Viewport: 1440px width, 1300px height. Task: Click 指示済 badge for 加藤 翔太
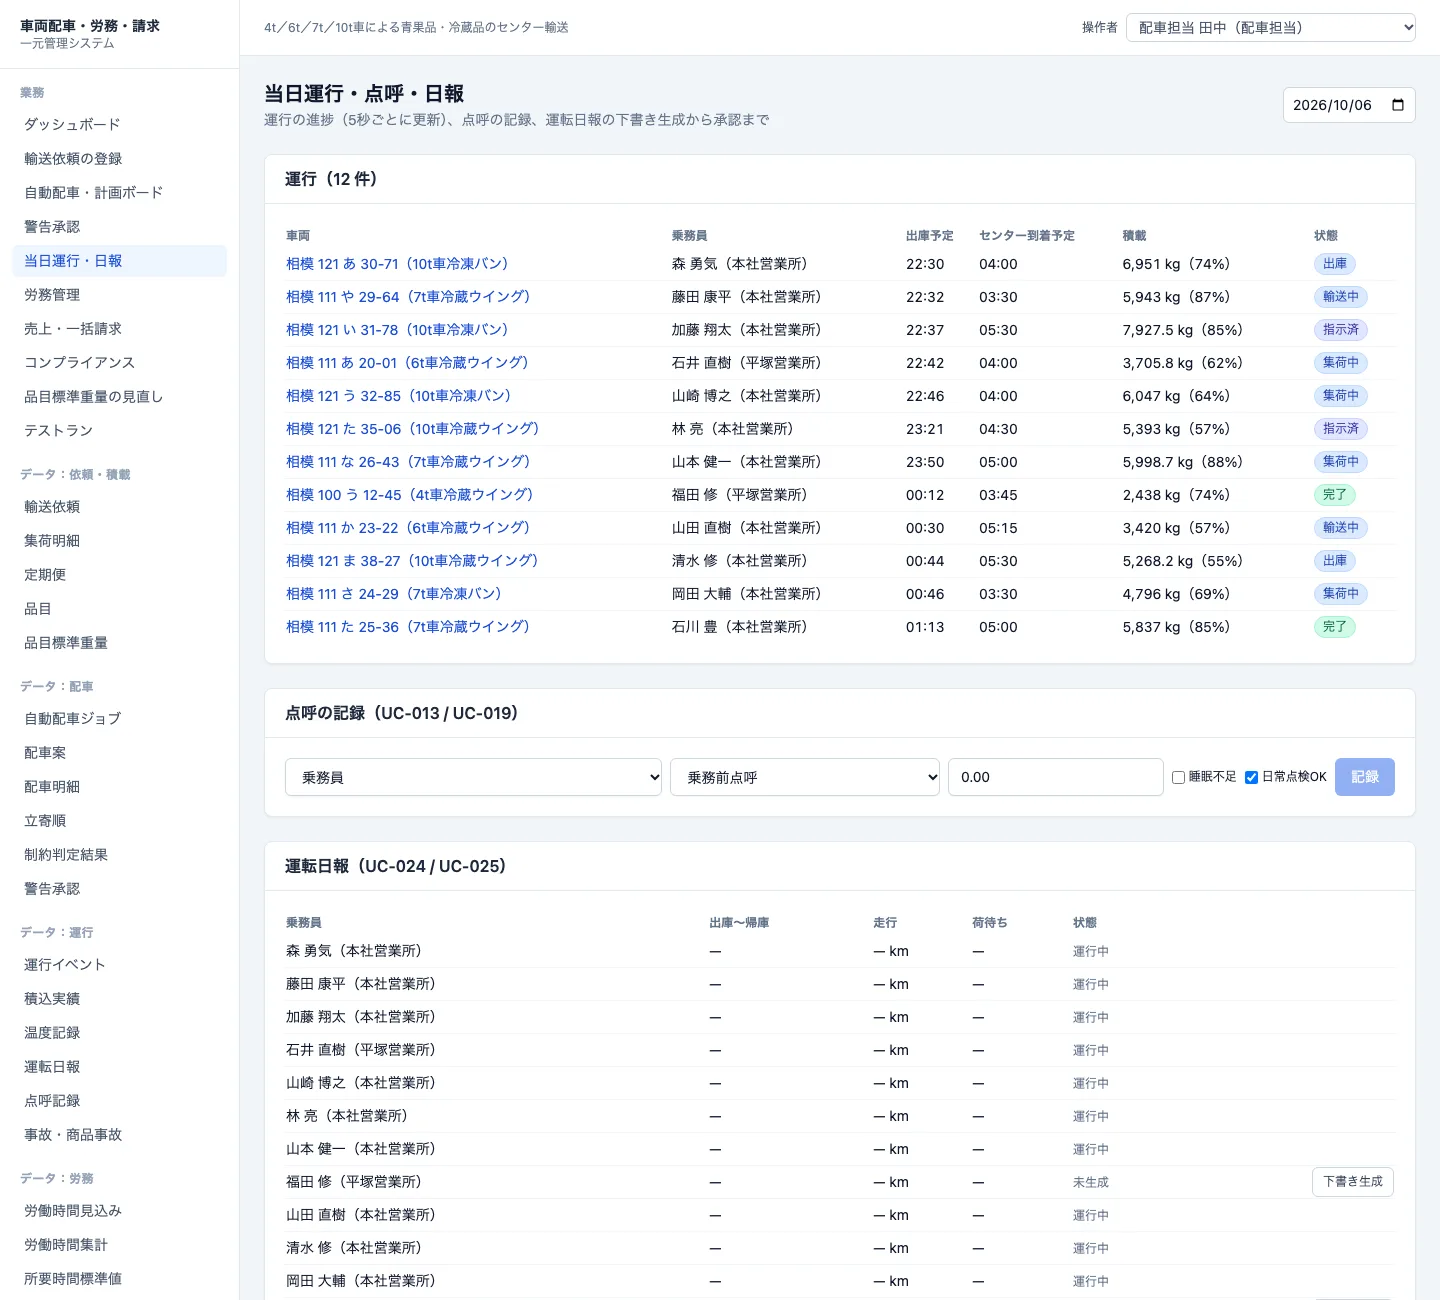[1341, 330]
